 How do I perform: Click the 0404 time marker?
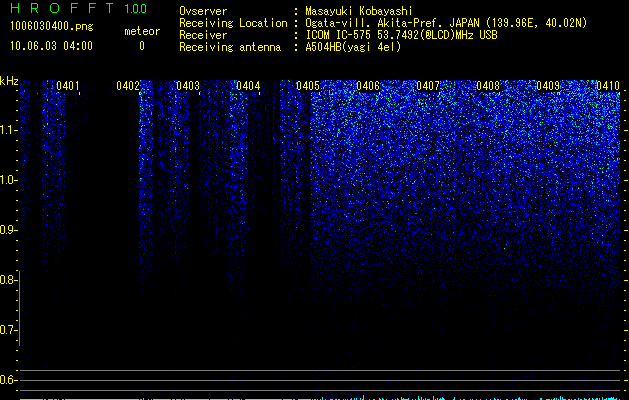(248, 86)
